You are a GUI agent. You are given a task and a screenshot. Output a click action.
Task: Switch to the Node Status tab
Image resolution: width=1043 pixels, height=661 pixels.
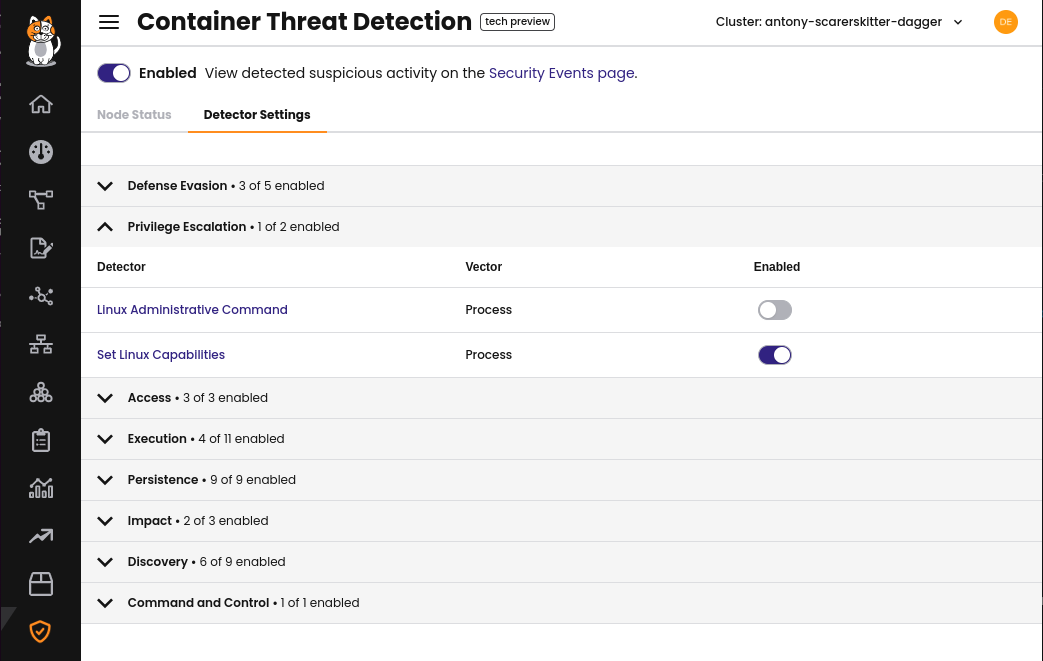pos(134,114)
